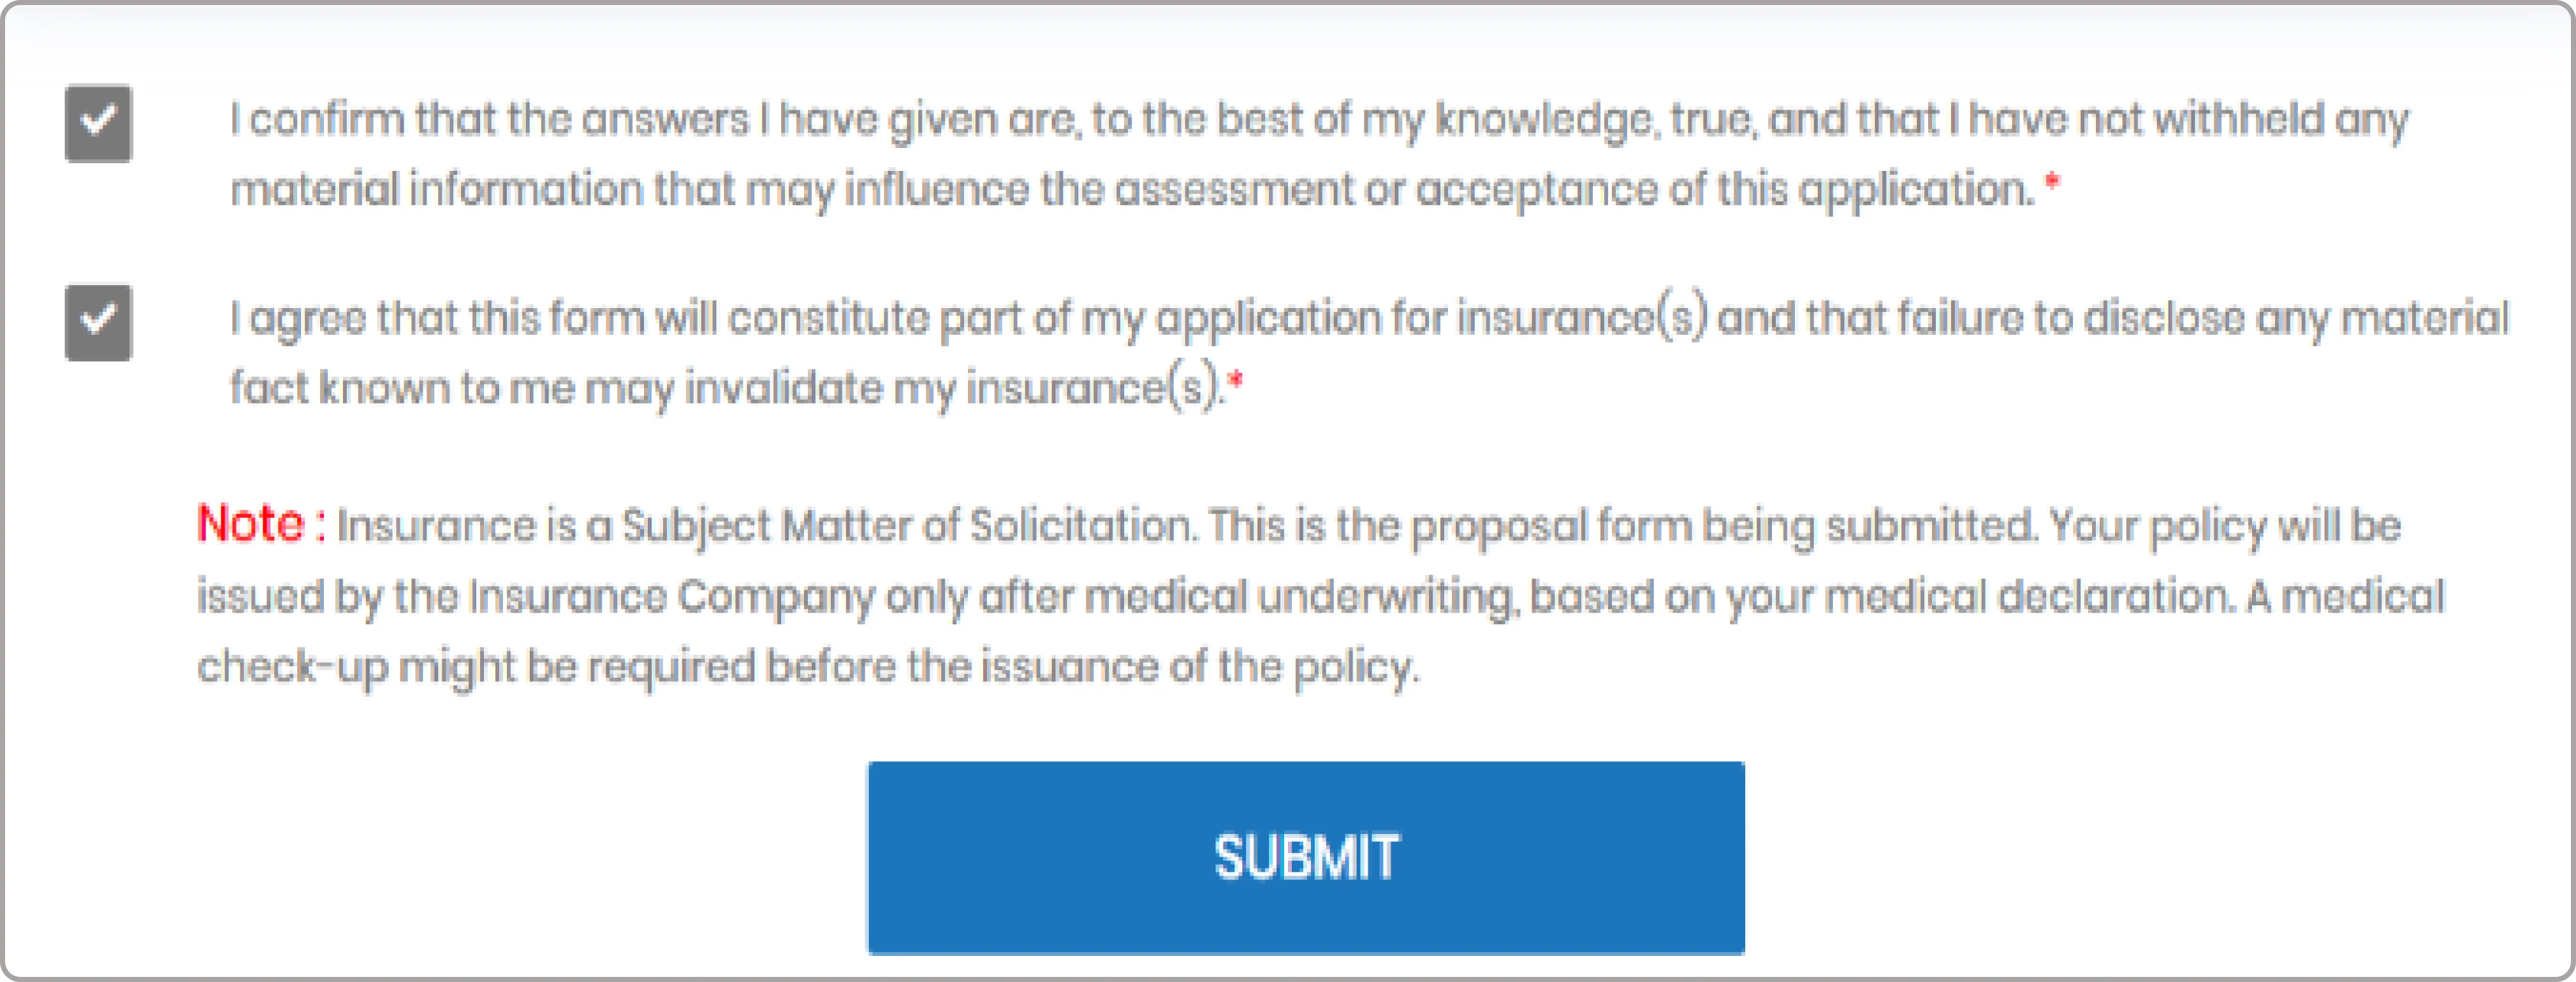The height and width of the screenshot is (982, 2576).
Task: Click the 'SUBMIT' text on the blue button
Action: pos(1306,857)
